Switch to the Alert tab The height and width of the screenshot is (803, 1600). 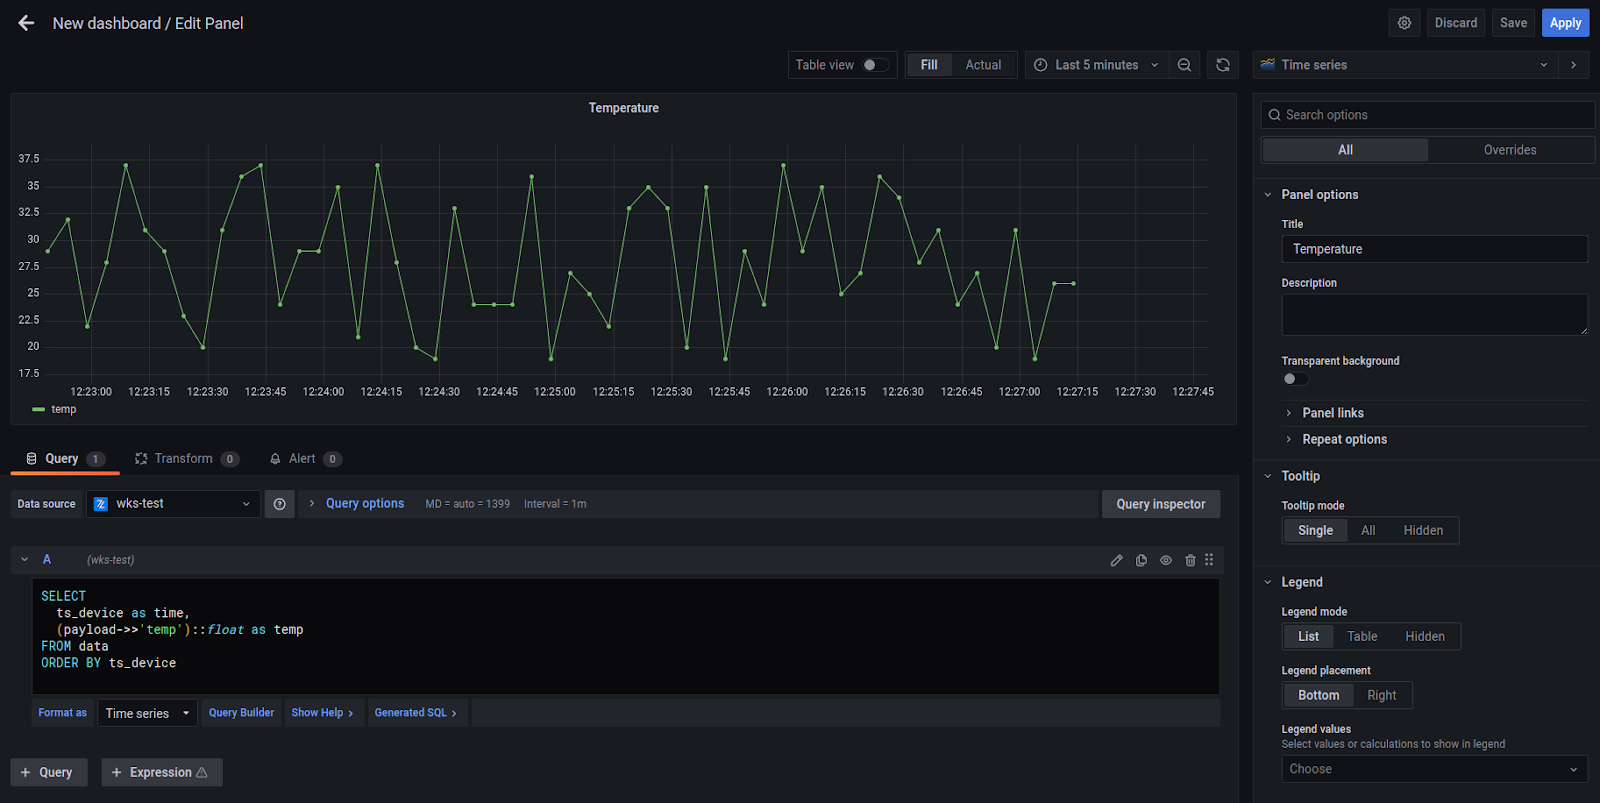(x=305, y=459)
